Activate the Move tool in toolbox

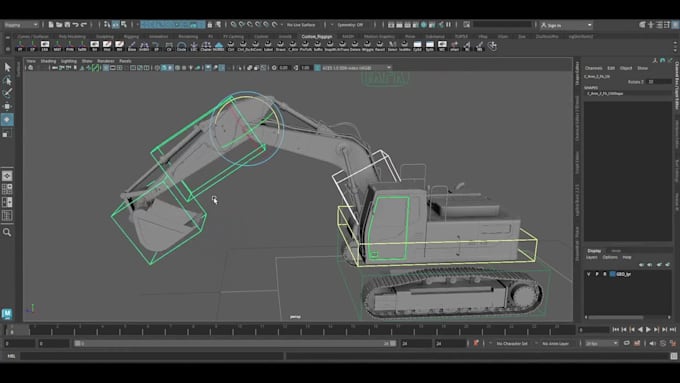(7, 106)
